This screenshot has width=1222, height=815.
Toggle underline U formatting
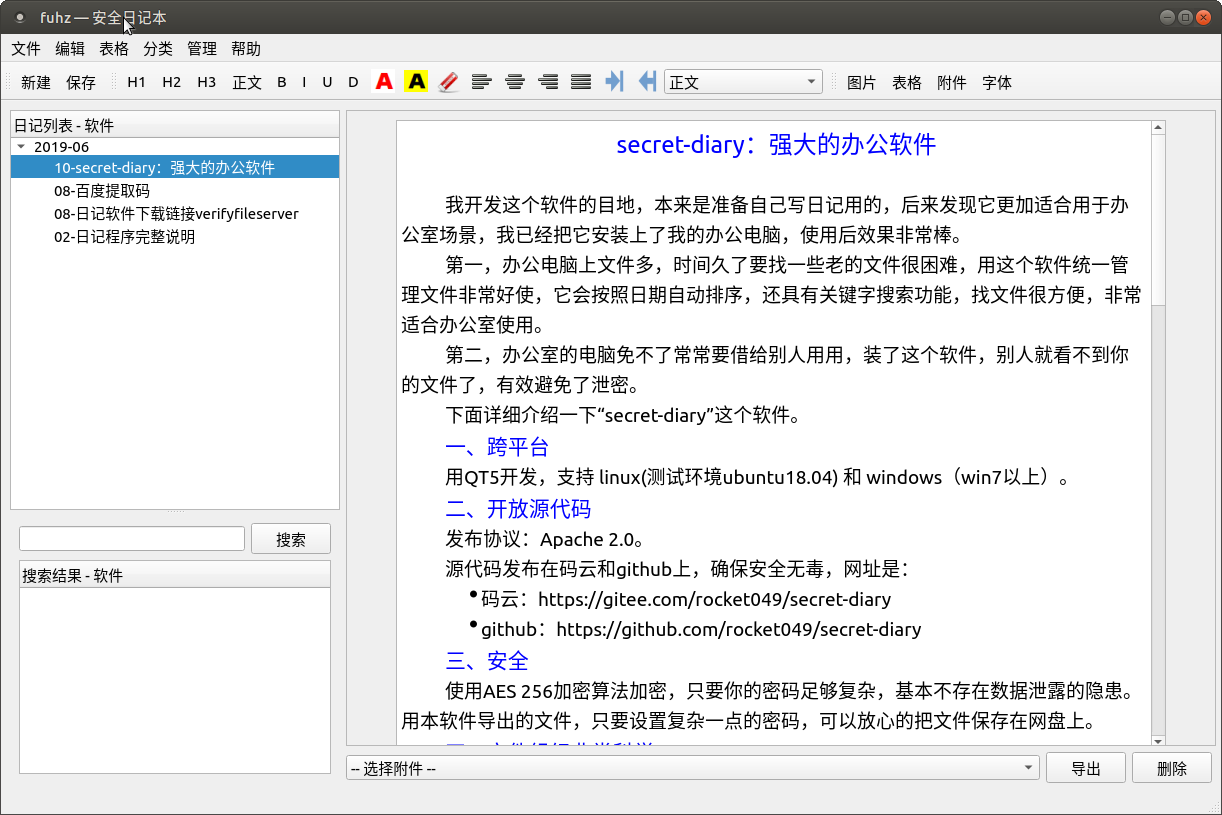tap(327, 82)
